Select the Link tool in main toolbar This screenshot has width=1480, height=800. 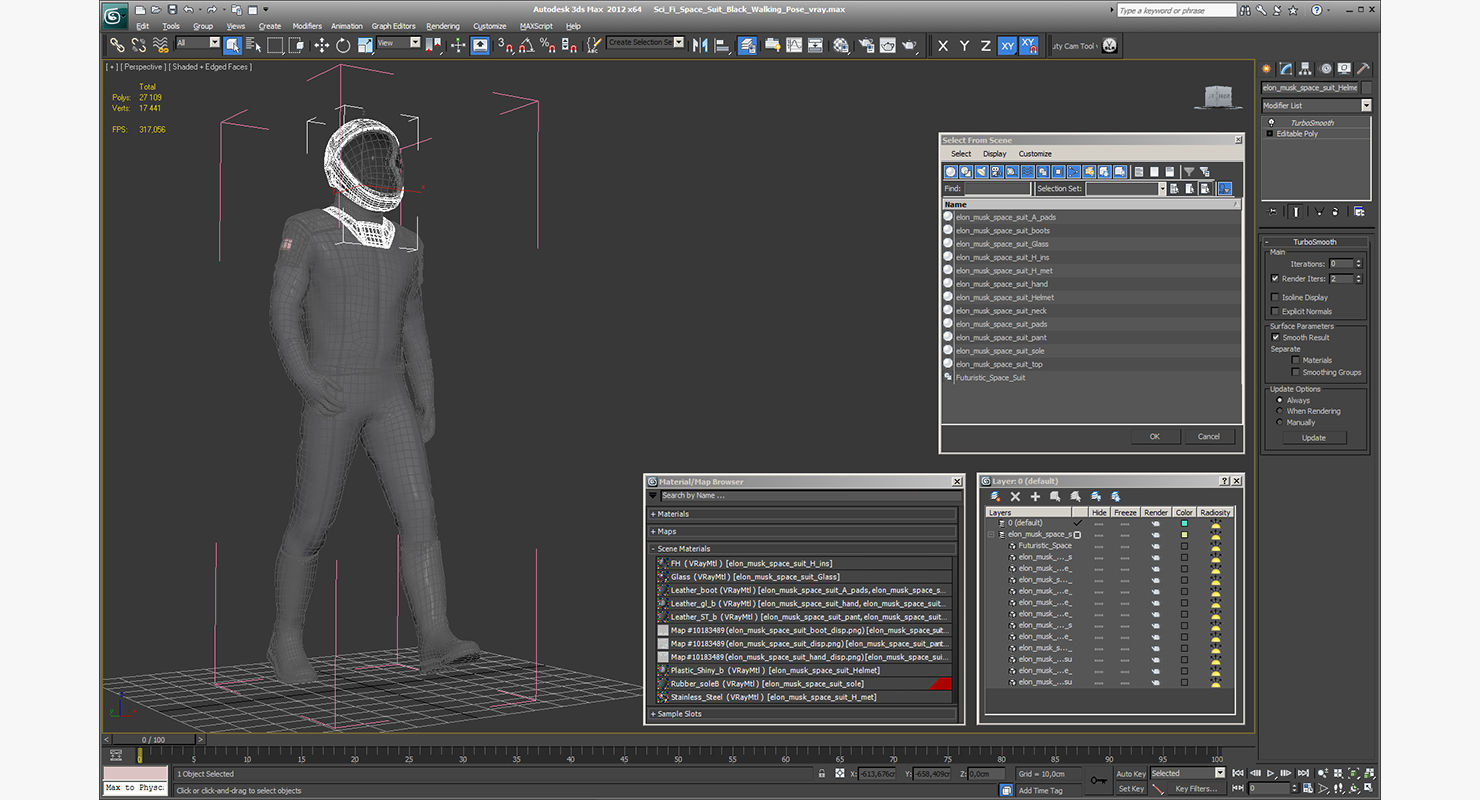117,45
